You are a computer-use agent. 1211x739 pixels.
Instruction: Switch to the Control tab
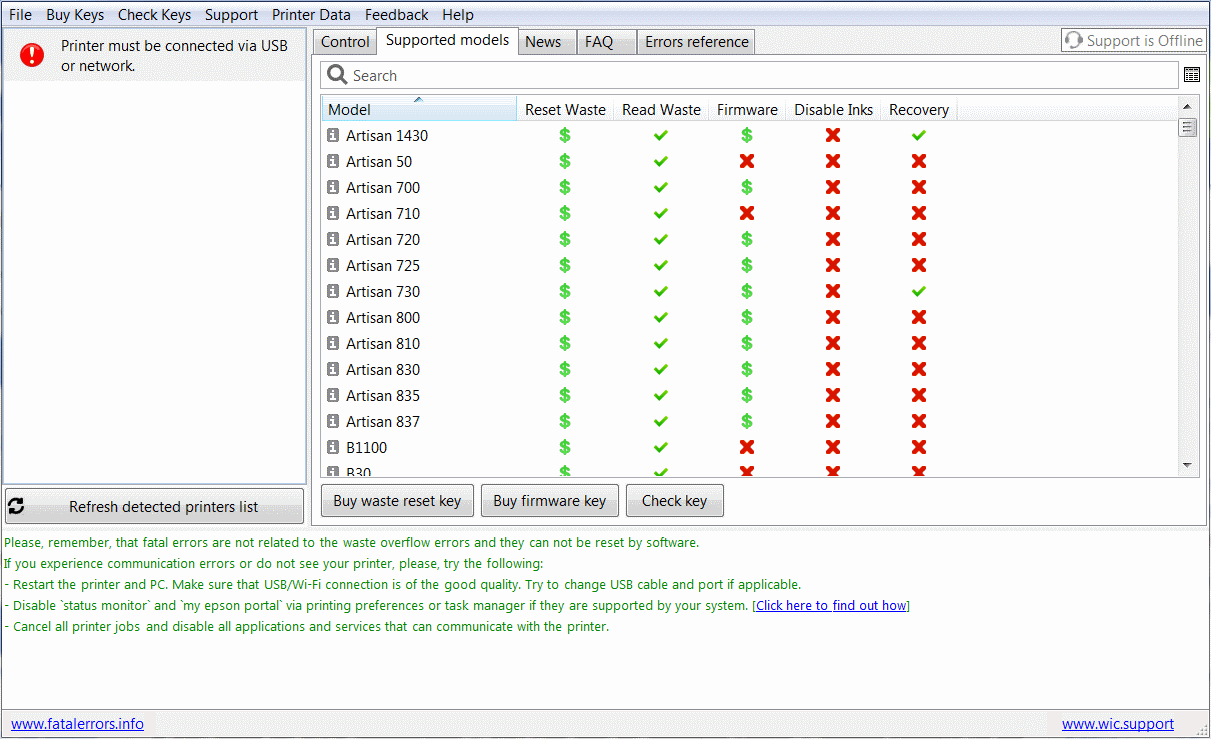[345, 42]
